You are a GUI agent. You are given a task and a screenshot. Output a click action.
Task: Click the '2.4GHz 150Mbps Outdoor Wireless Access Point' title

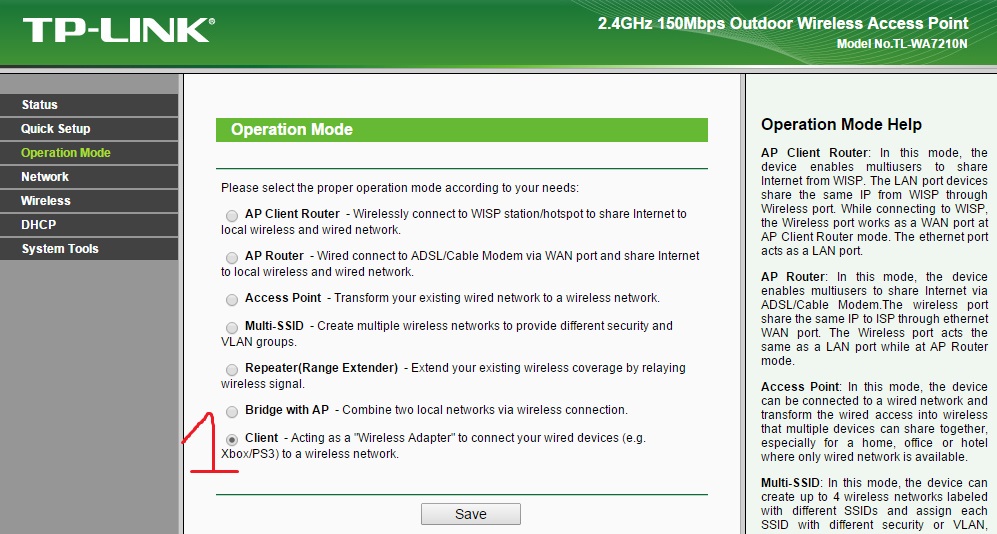(783, 24)
